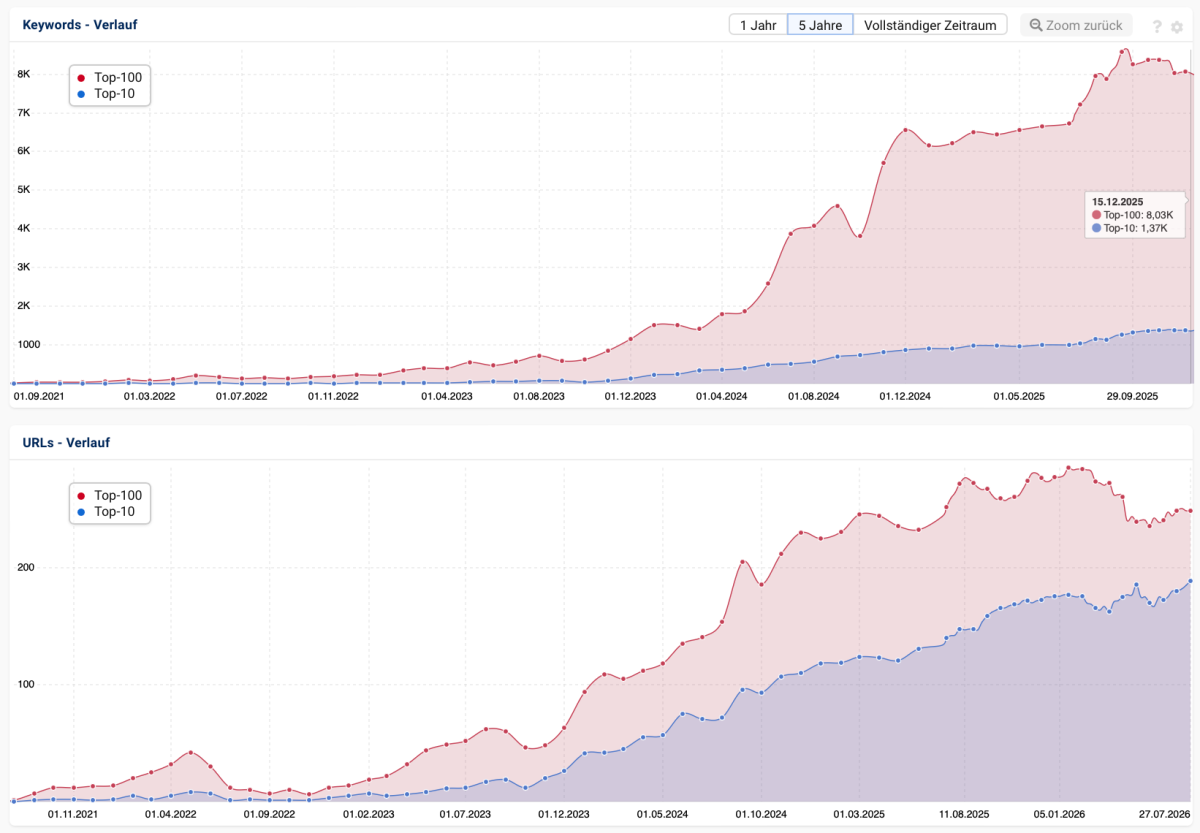1200x833 pixels.
Task: Click the 1000 label on Keywords y-axis
Action: (29, 344)
